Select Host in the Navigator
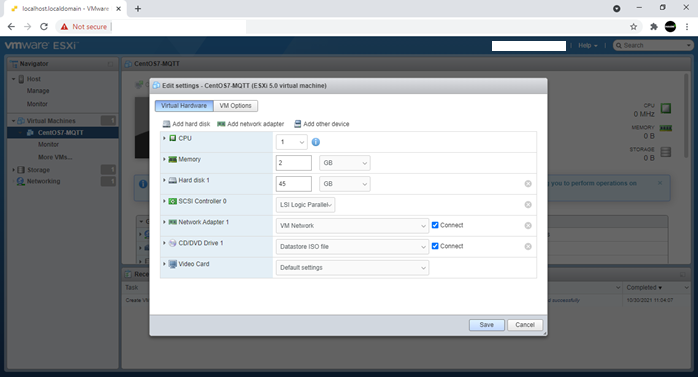The image size is (698, 377). point(33,79)
